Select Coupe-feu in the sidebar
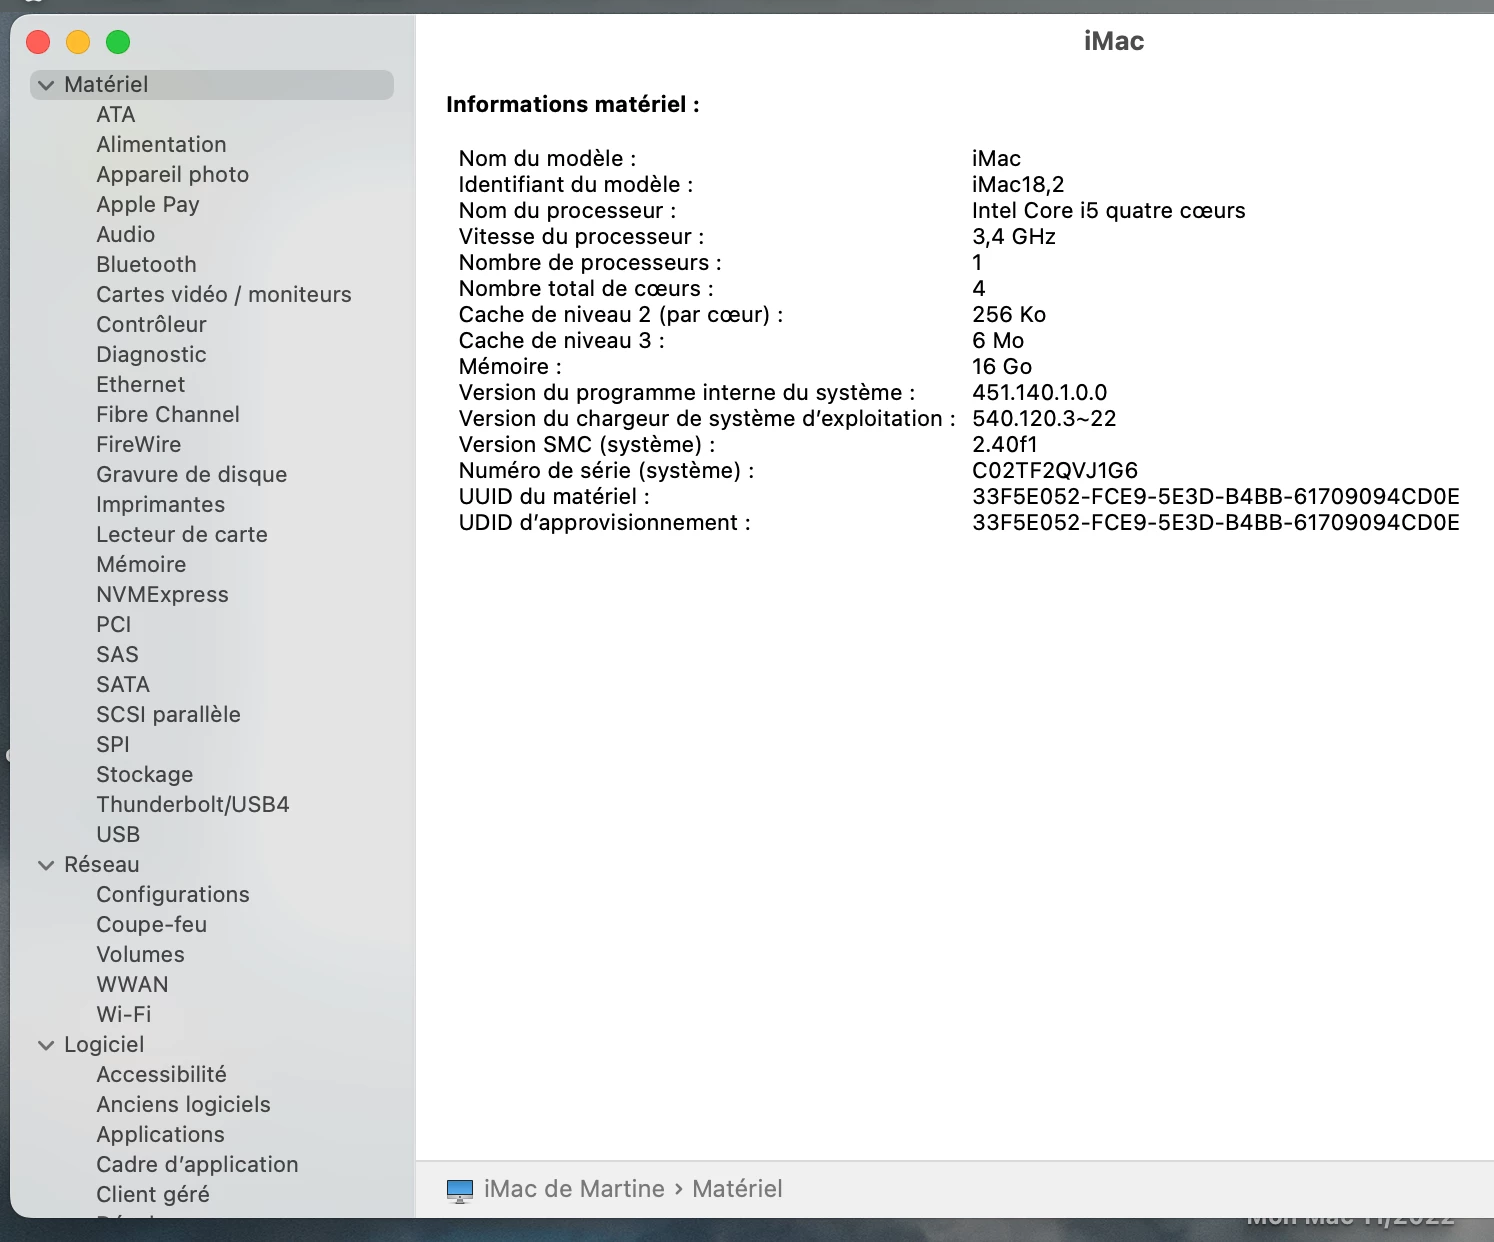Viewport: 1494px width, 1242px height. click(x=152, y=925)
